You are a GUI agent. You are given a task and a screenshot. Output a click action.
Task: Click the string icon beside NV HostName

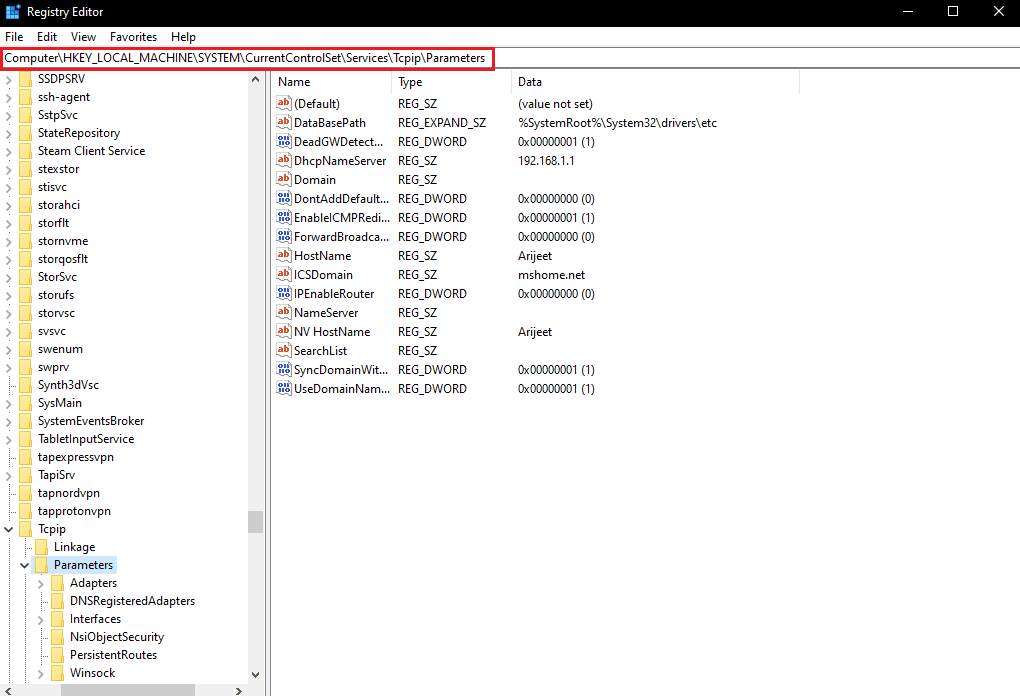pyautogui.click(x=284, y=330)
